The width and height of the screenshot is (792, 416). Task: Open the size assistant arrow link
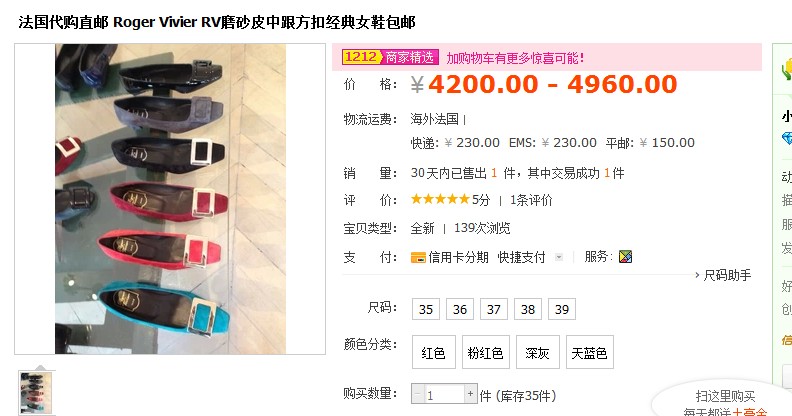[697, 275]
